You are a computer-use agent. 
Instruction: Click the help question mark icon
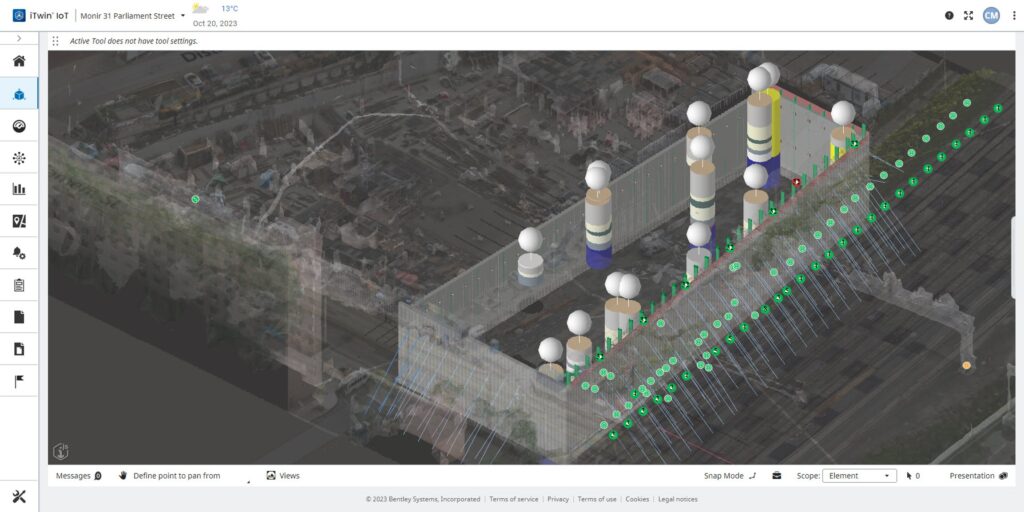pos(949,16)
